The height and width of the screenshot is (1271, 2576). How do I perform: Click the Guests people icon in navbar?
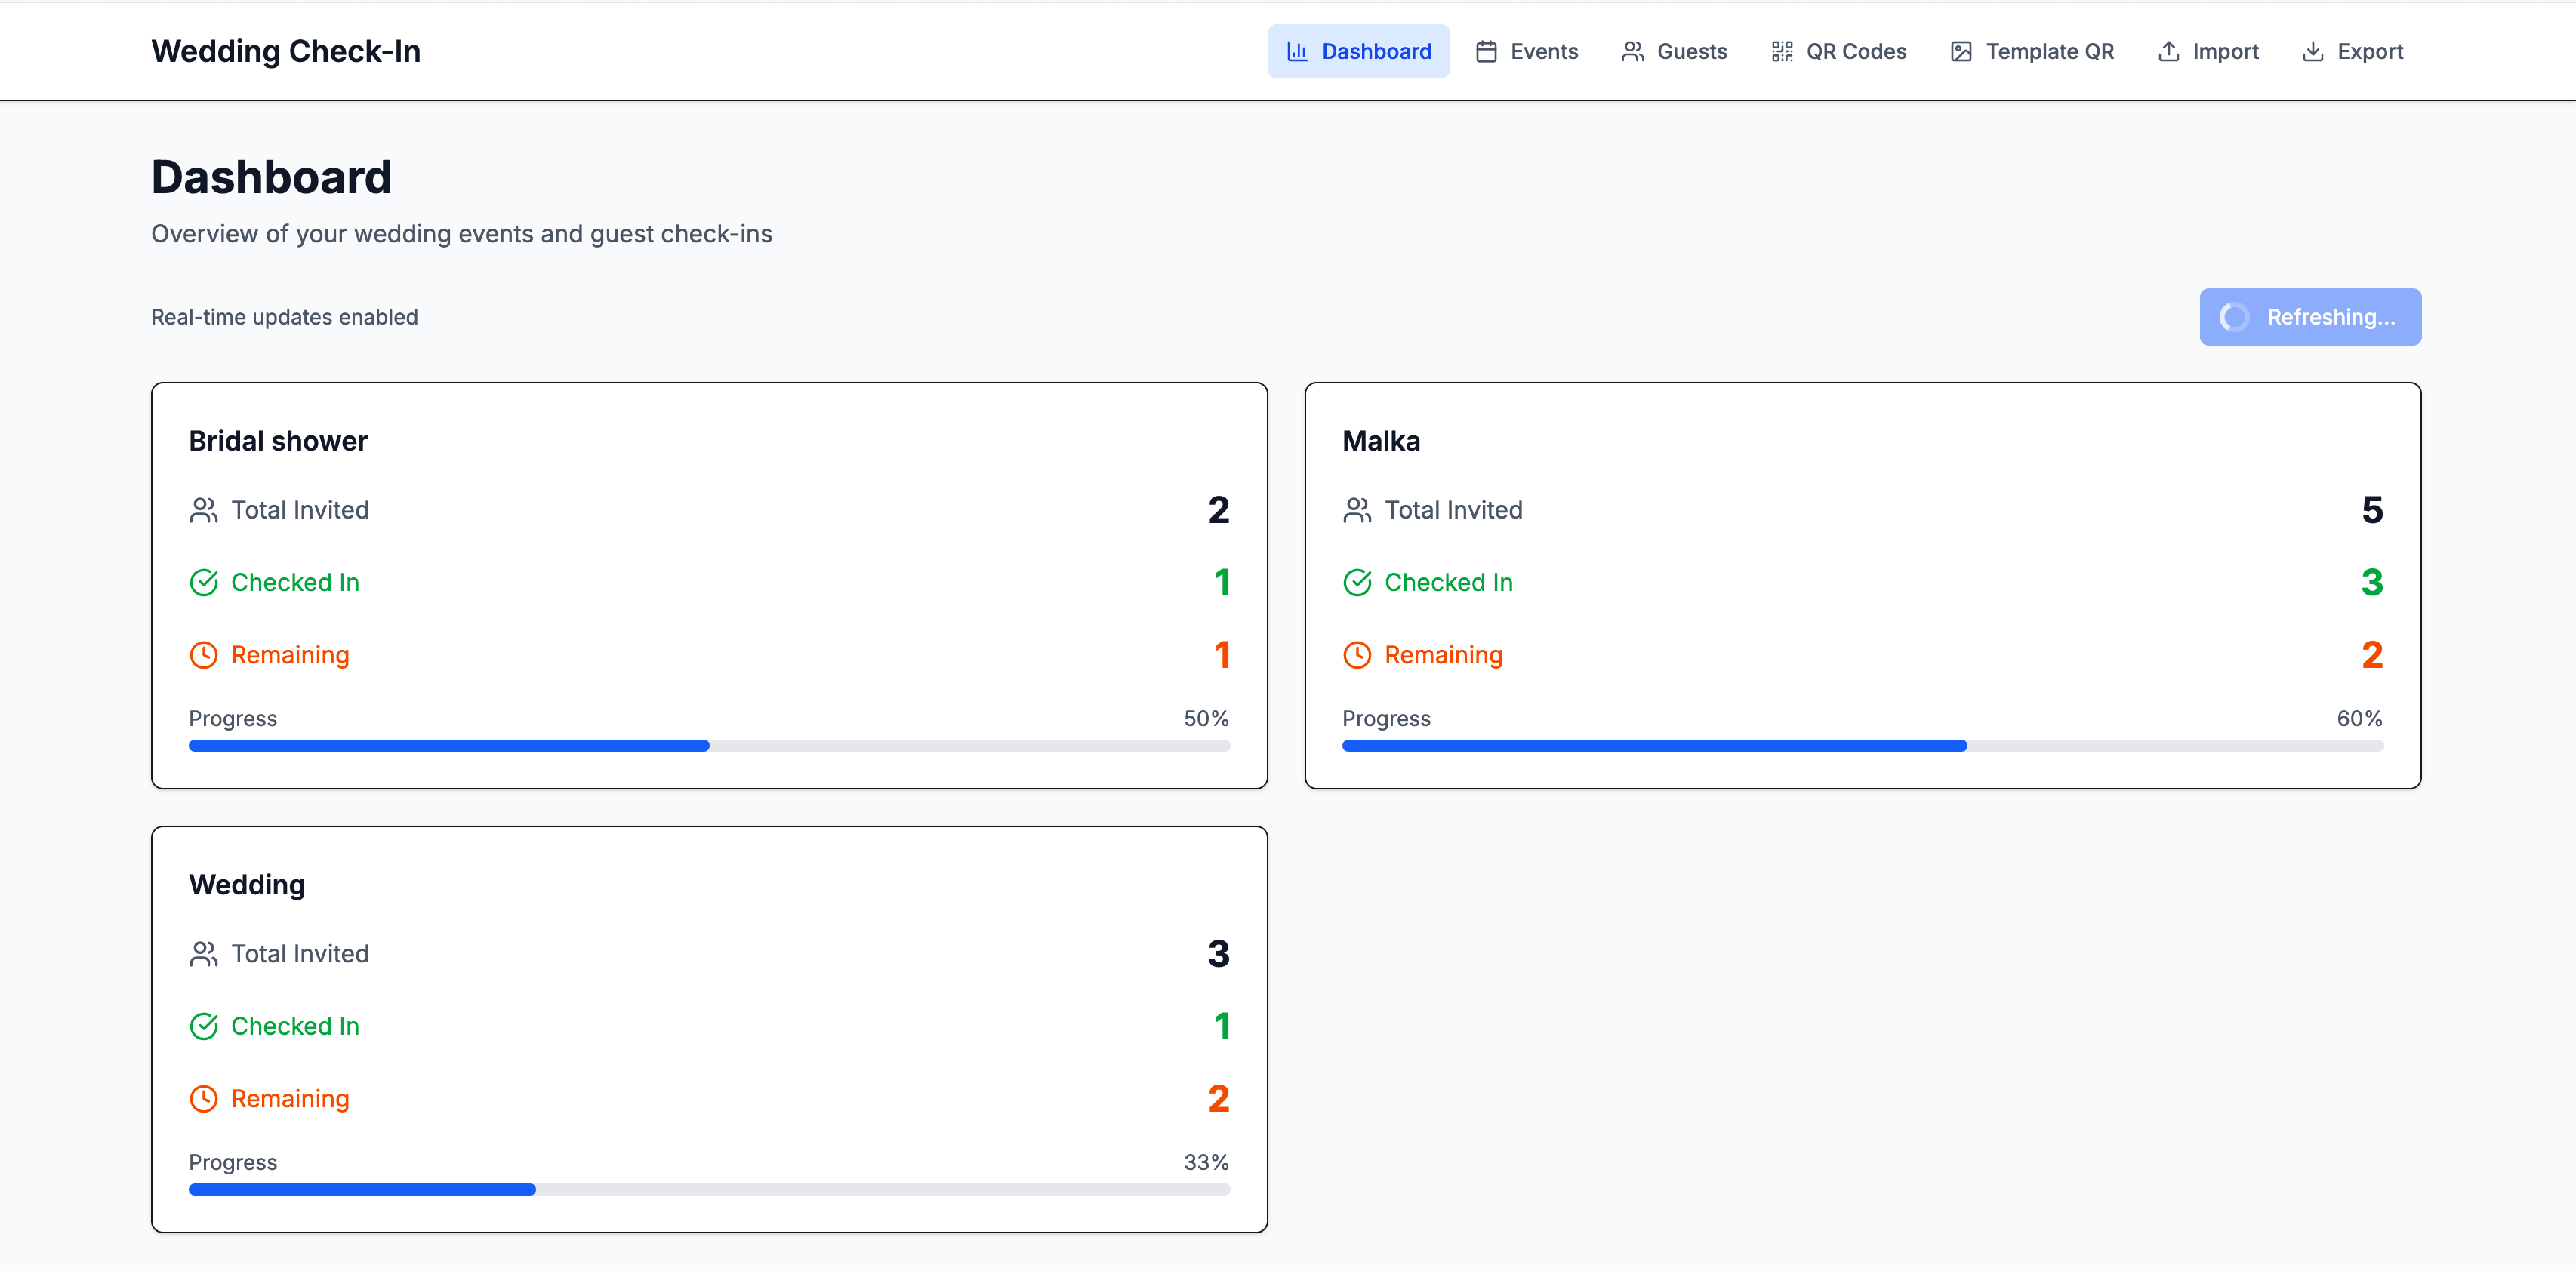[x=1632, y=51]
